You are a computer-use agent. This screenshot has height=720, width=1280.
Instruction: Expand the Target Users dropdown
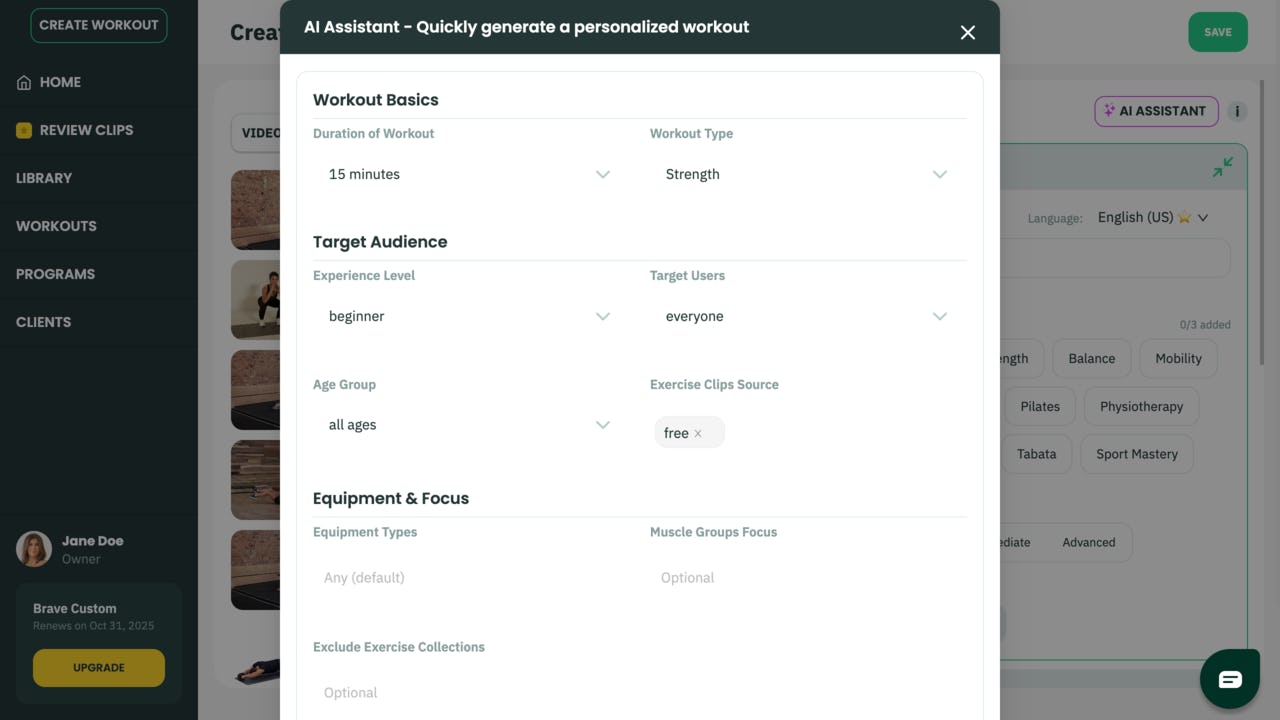(804, 316)
